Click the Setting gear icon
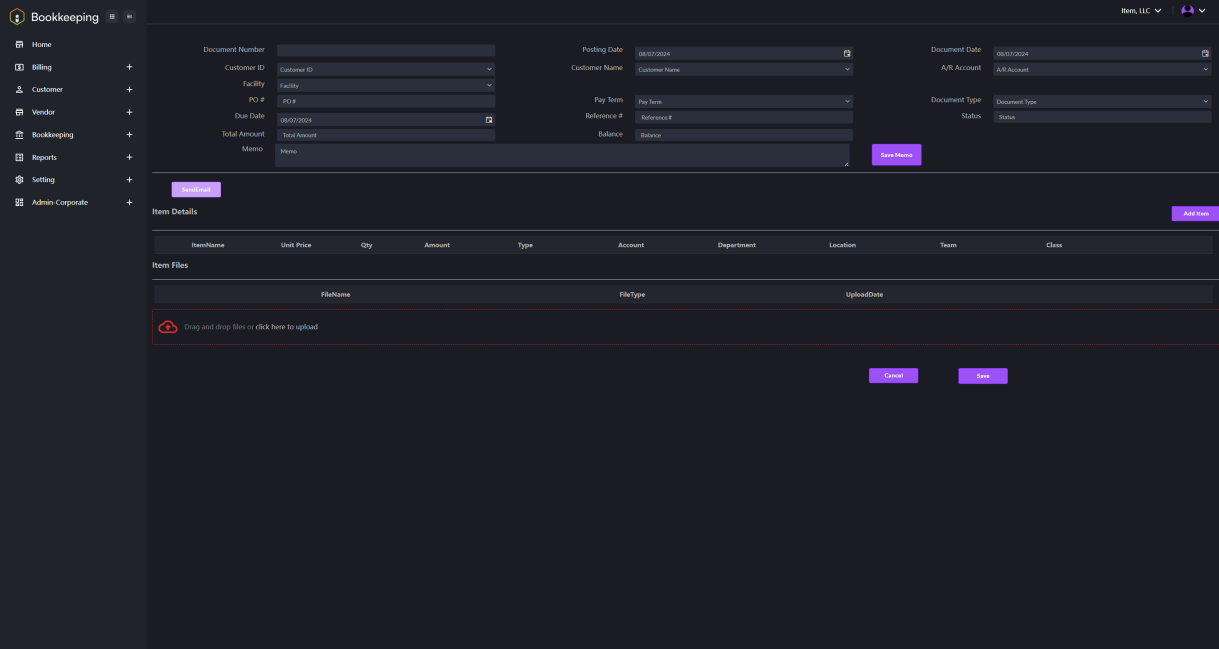Image resolution: width=1219 pixels, height=649 pixels. coord(20,179)
